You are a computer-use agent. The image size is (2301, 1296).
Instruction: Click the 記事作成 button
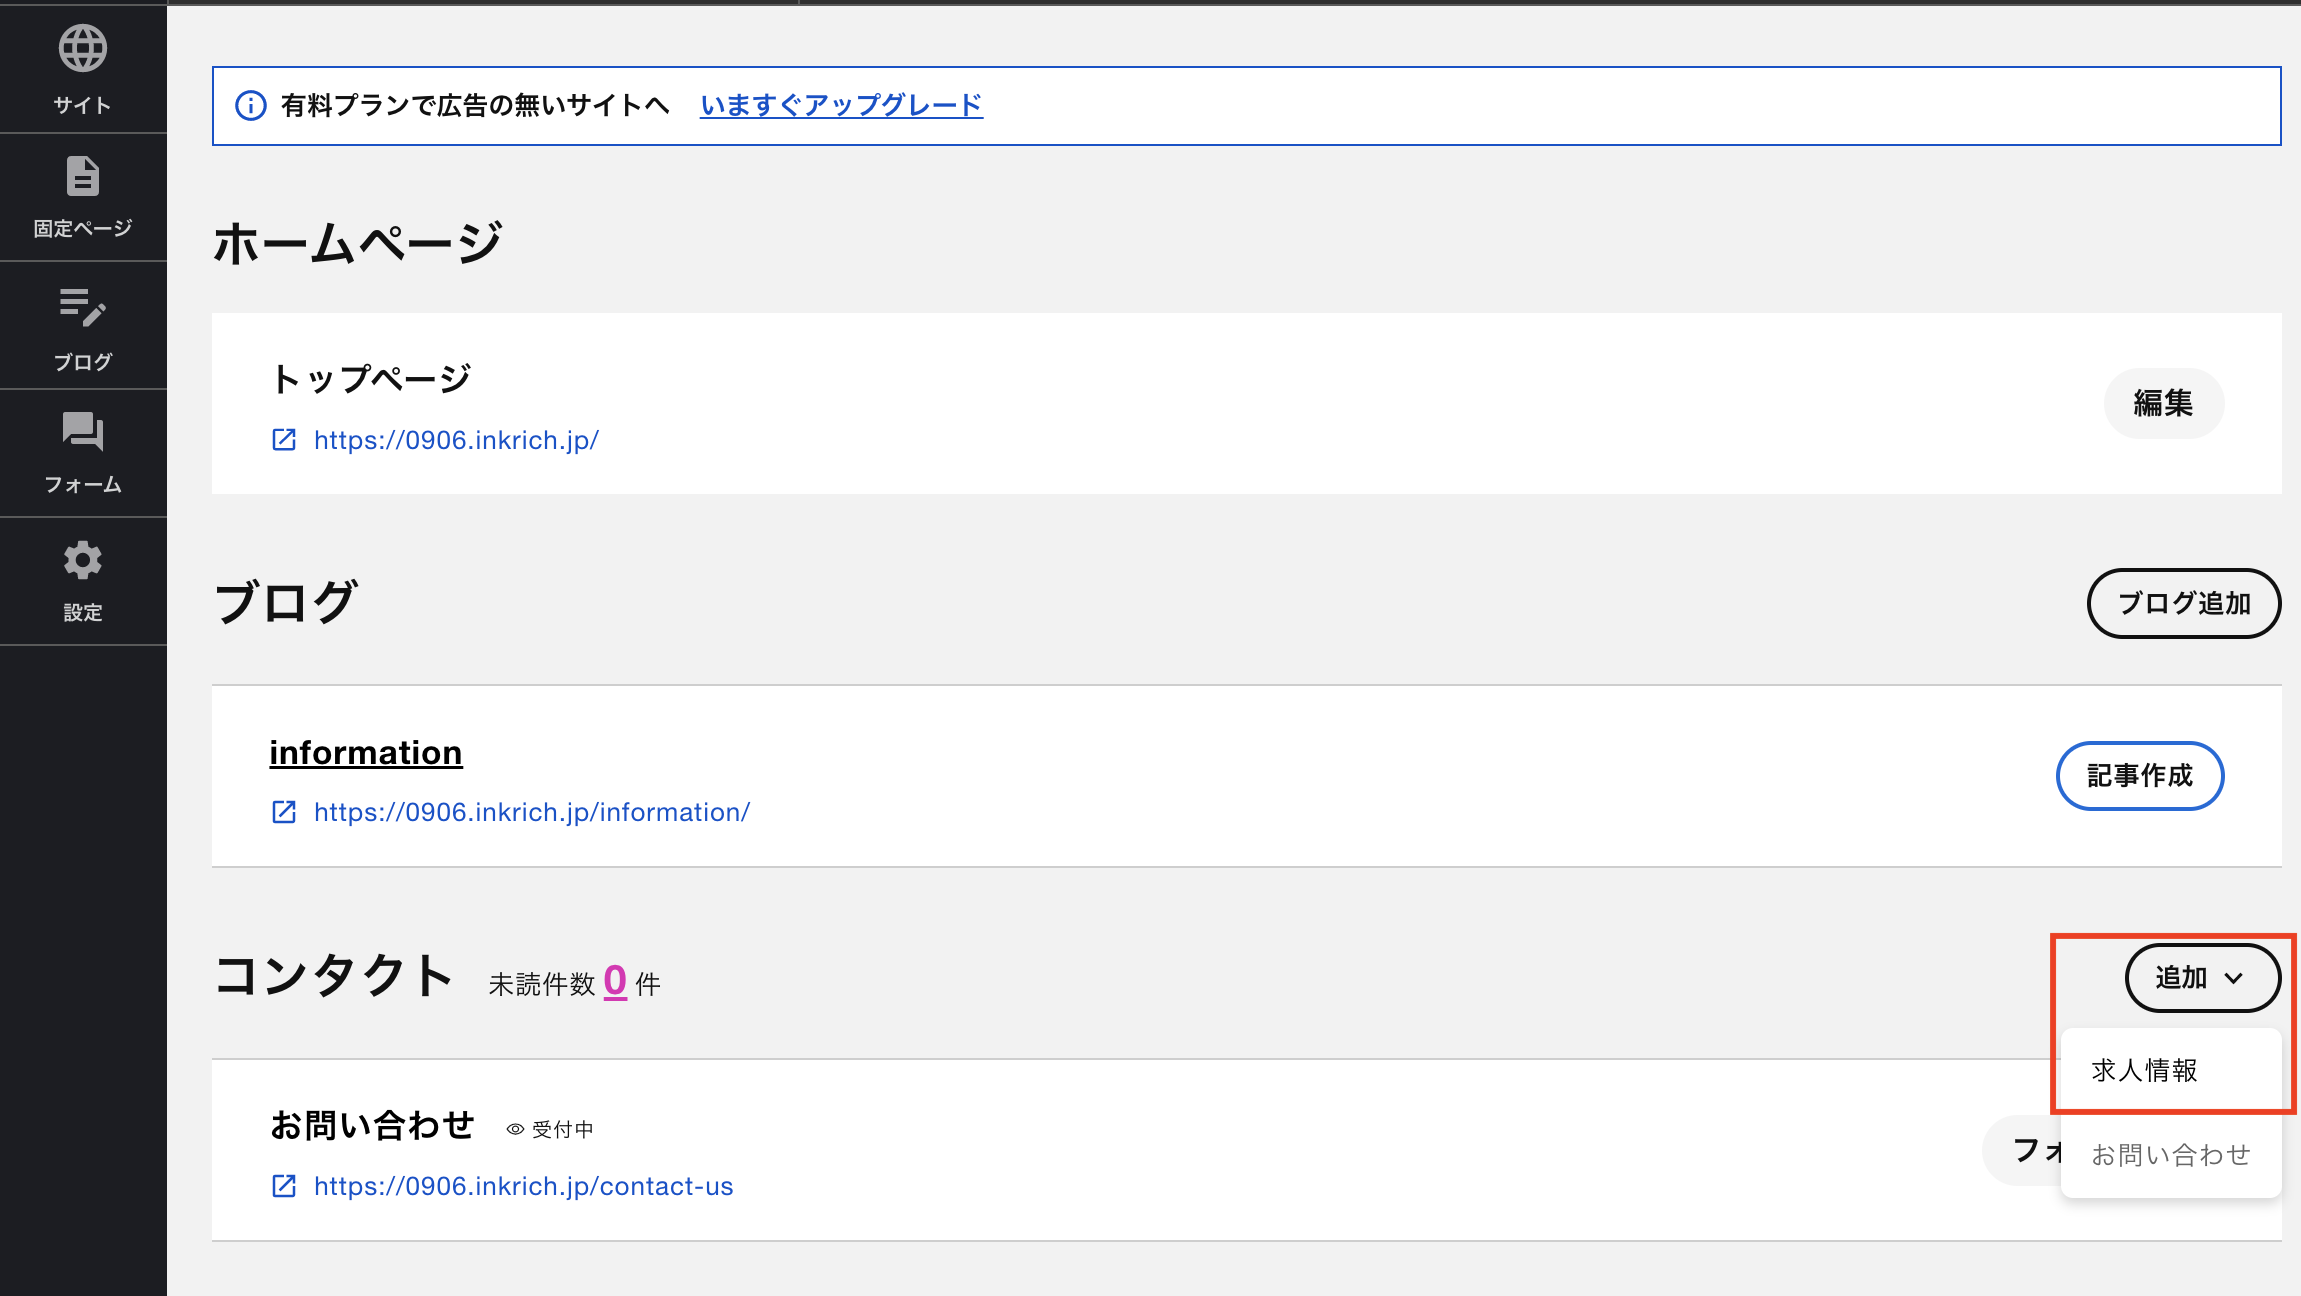coord(2140,776)
